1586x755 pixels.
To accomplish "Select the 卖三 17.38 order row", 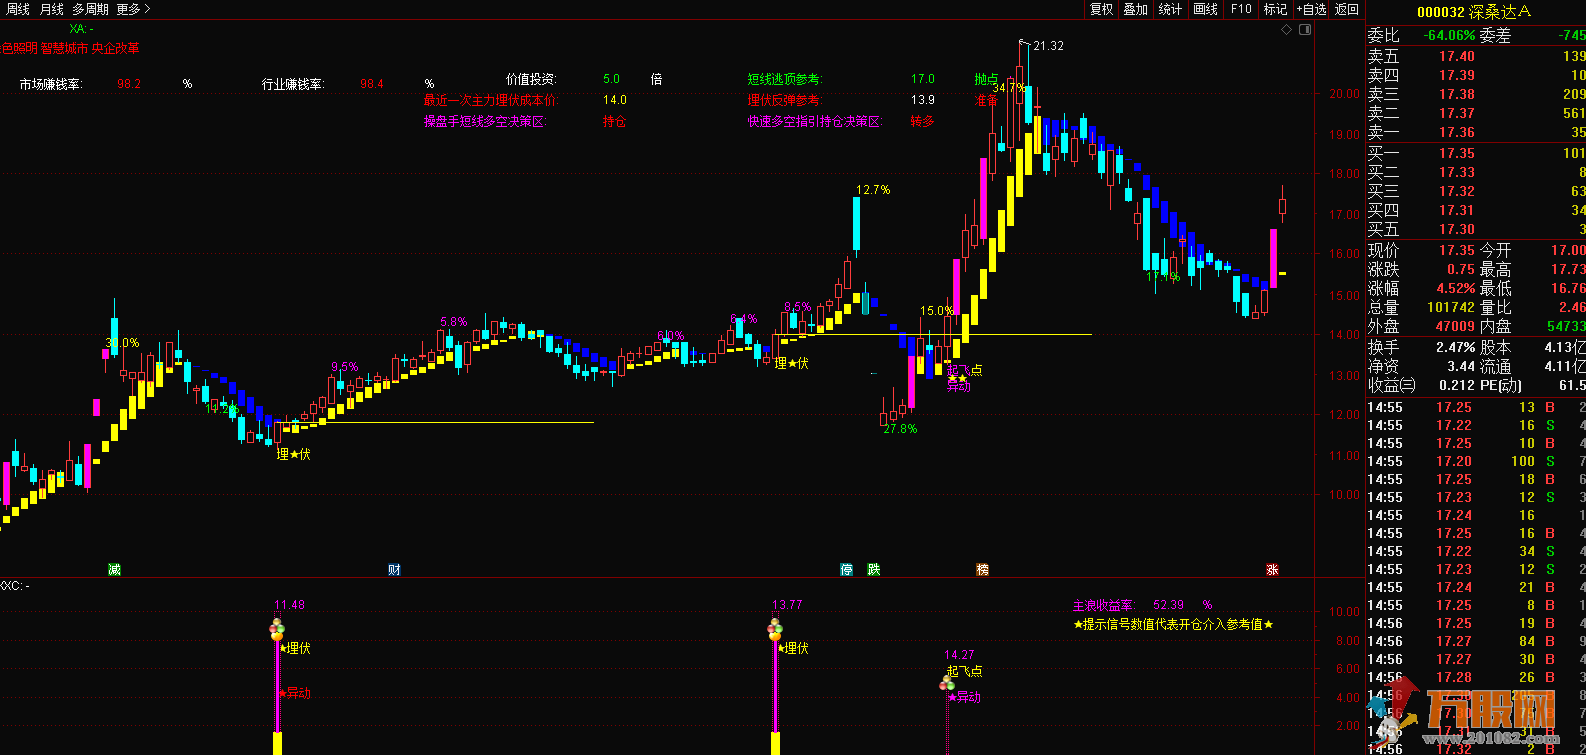I will coord(1476,94).
